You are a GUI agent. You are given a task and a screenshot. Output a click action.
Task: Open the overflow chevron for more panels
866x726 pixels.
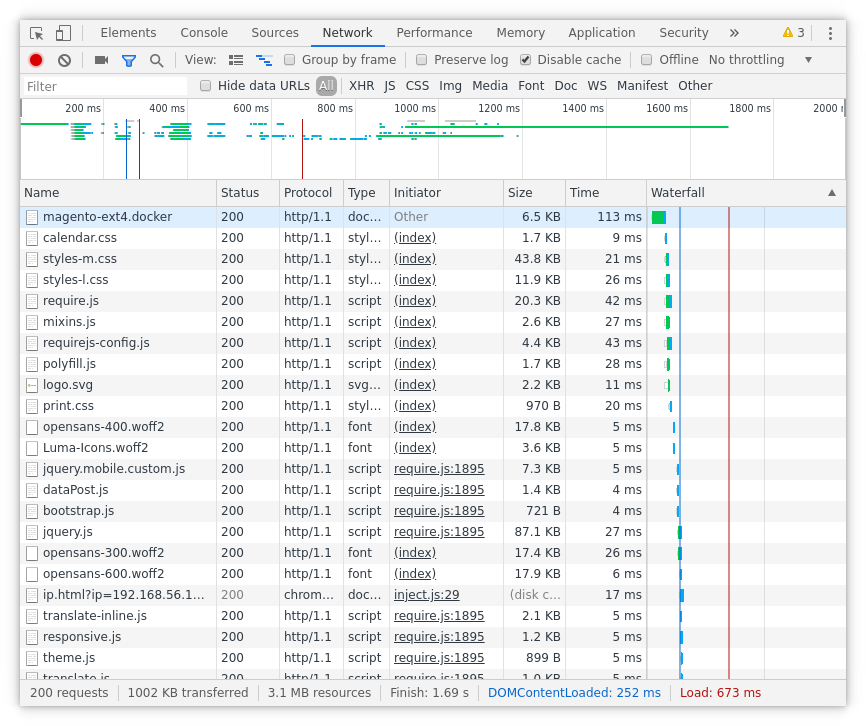(x=734, y=32)
